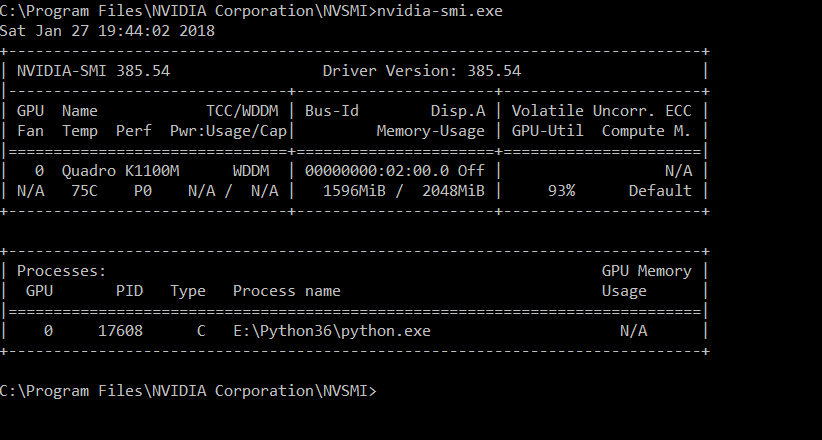Click the 'WDDM' driver mode value

point(251,170)
